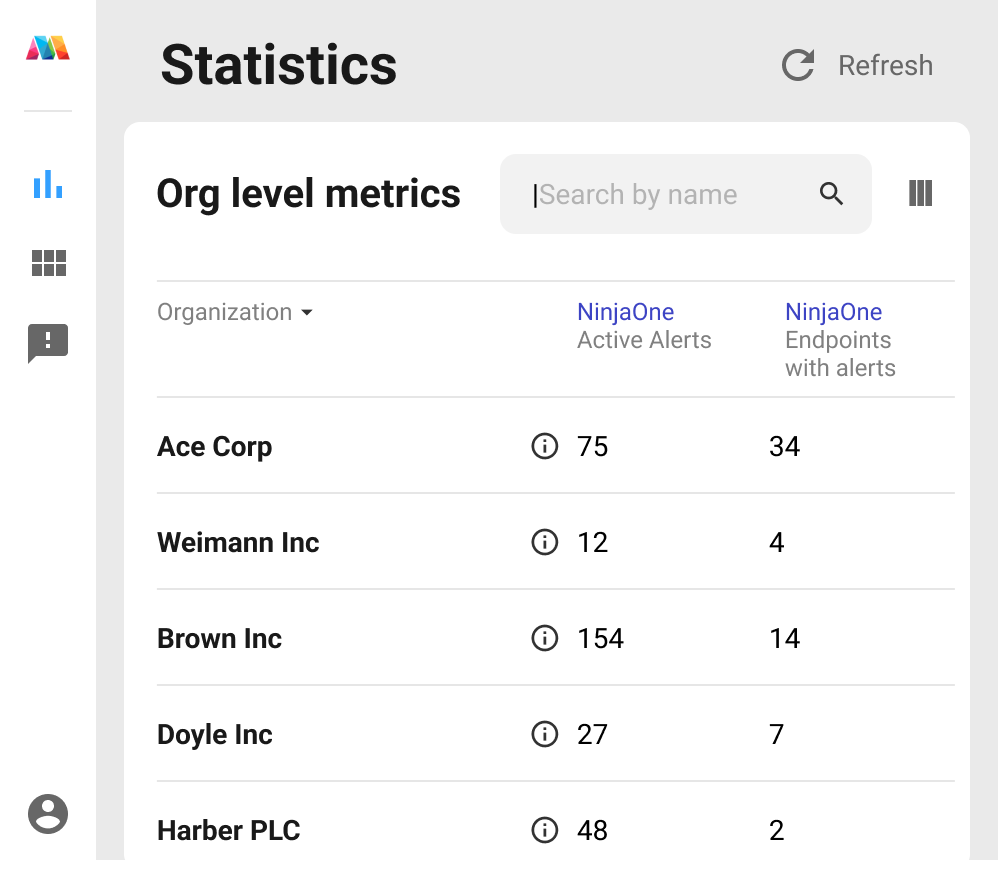Click the info icon for Ace Corp

[544, 446]
